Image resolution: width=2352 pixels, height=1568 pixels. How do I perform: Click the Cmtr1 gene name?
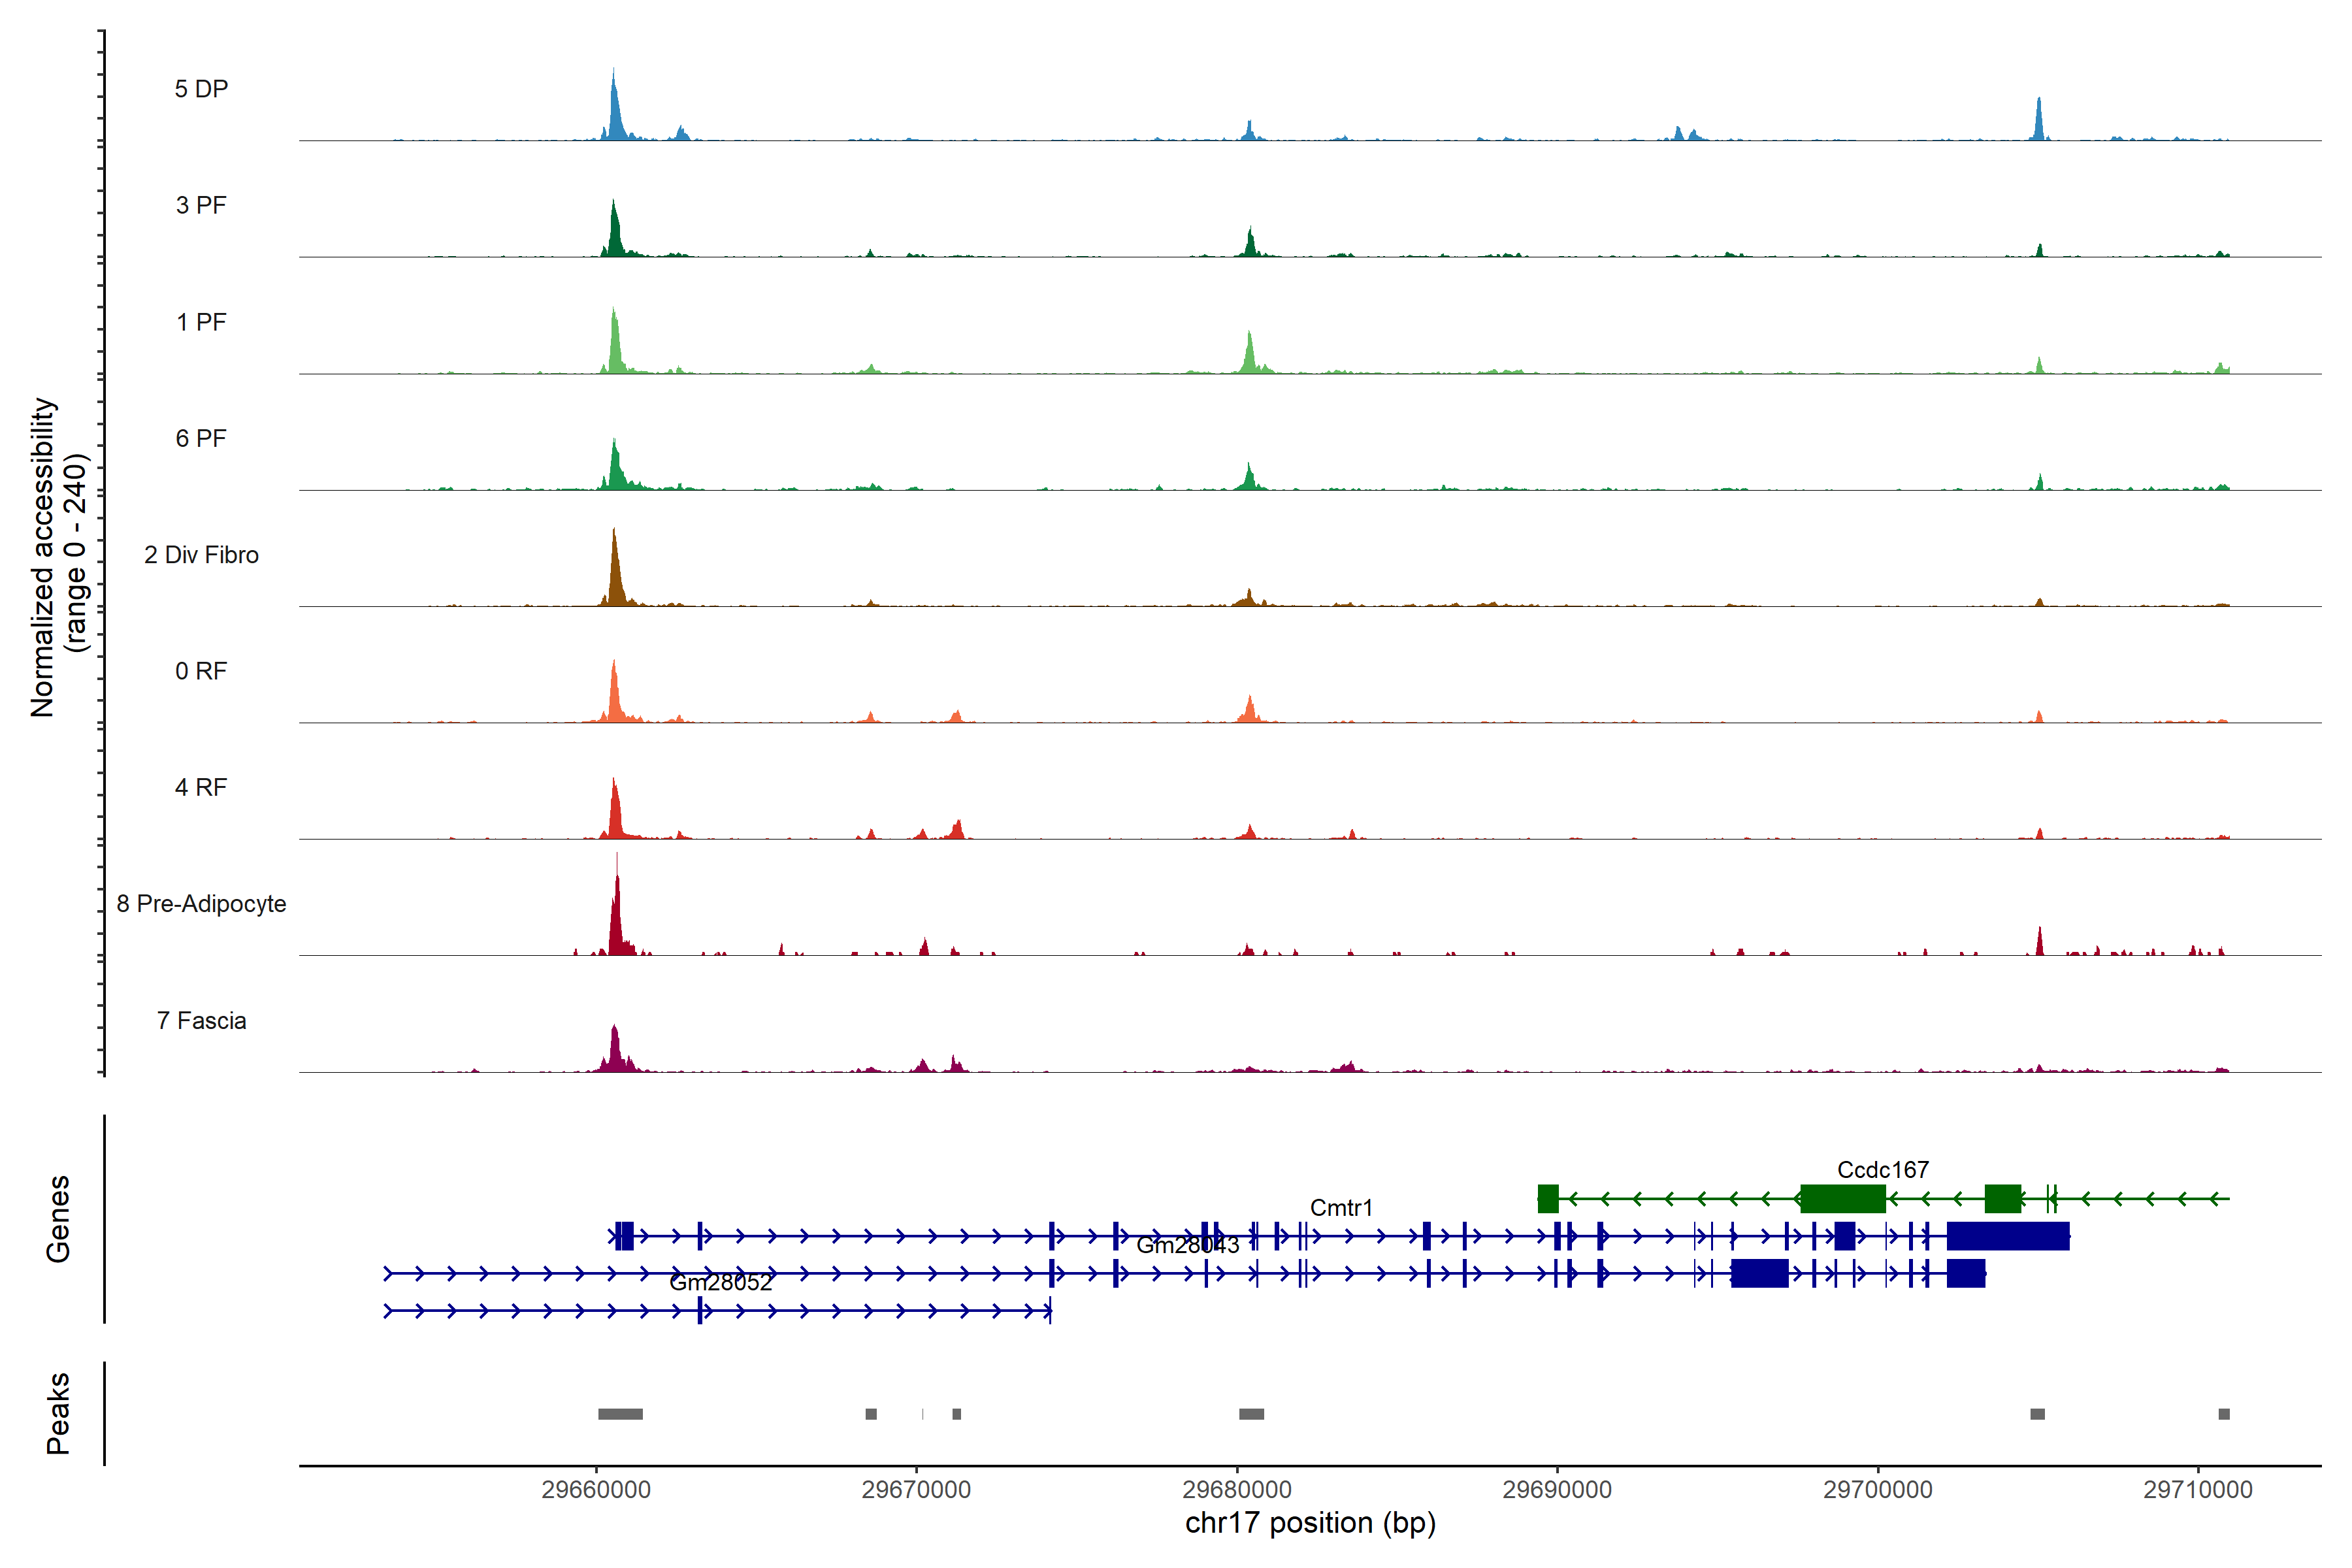(1341, 1207)
